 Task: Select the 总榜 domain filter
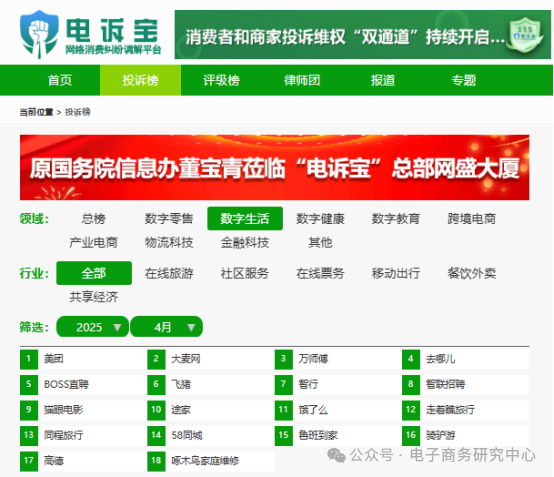pos(93,219)
